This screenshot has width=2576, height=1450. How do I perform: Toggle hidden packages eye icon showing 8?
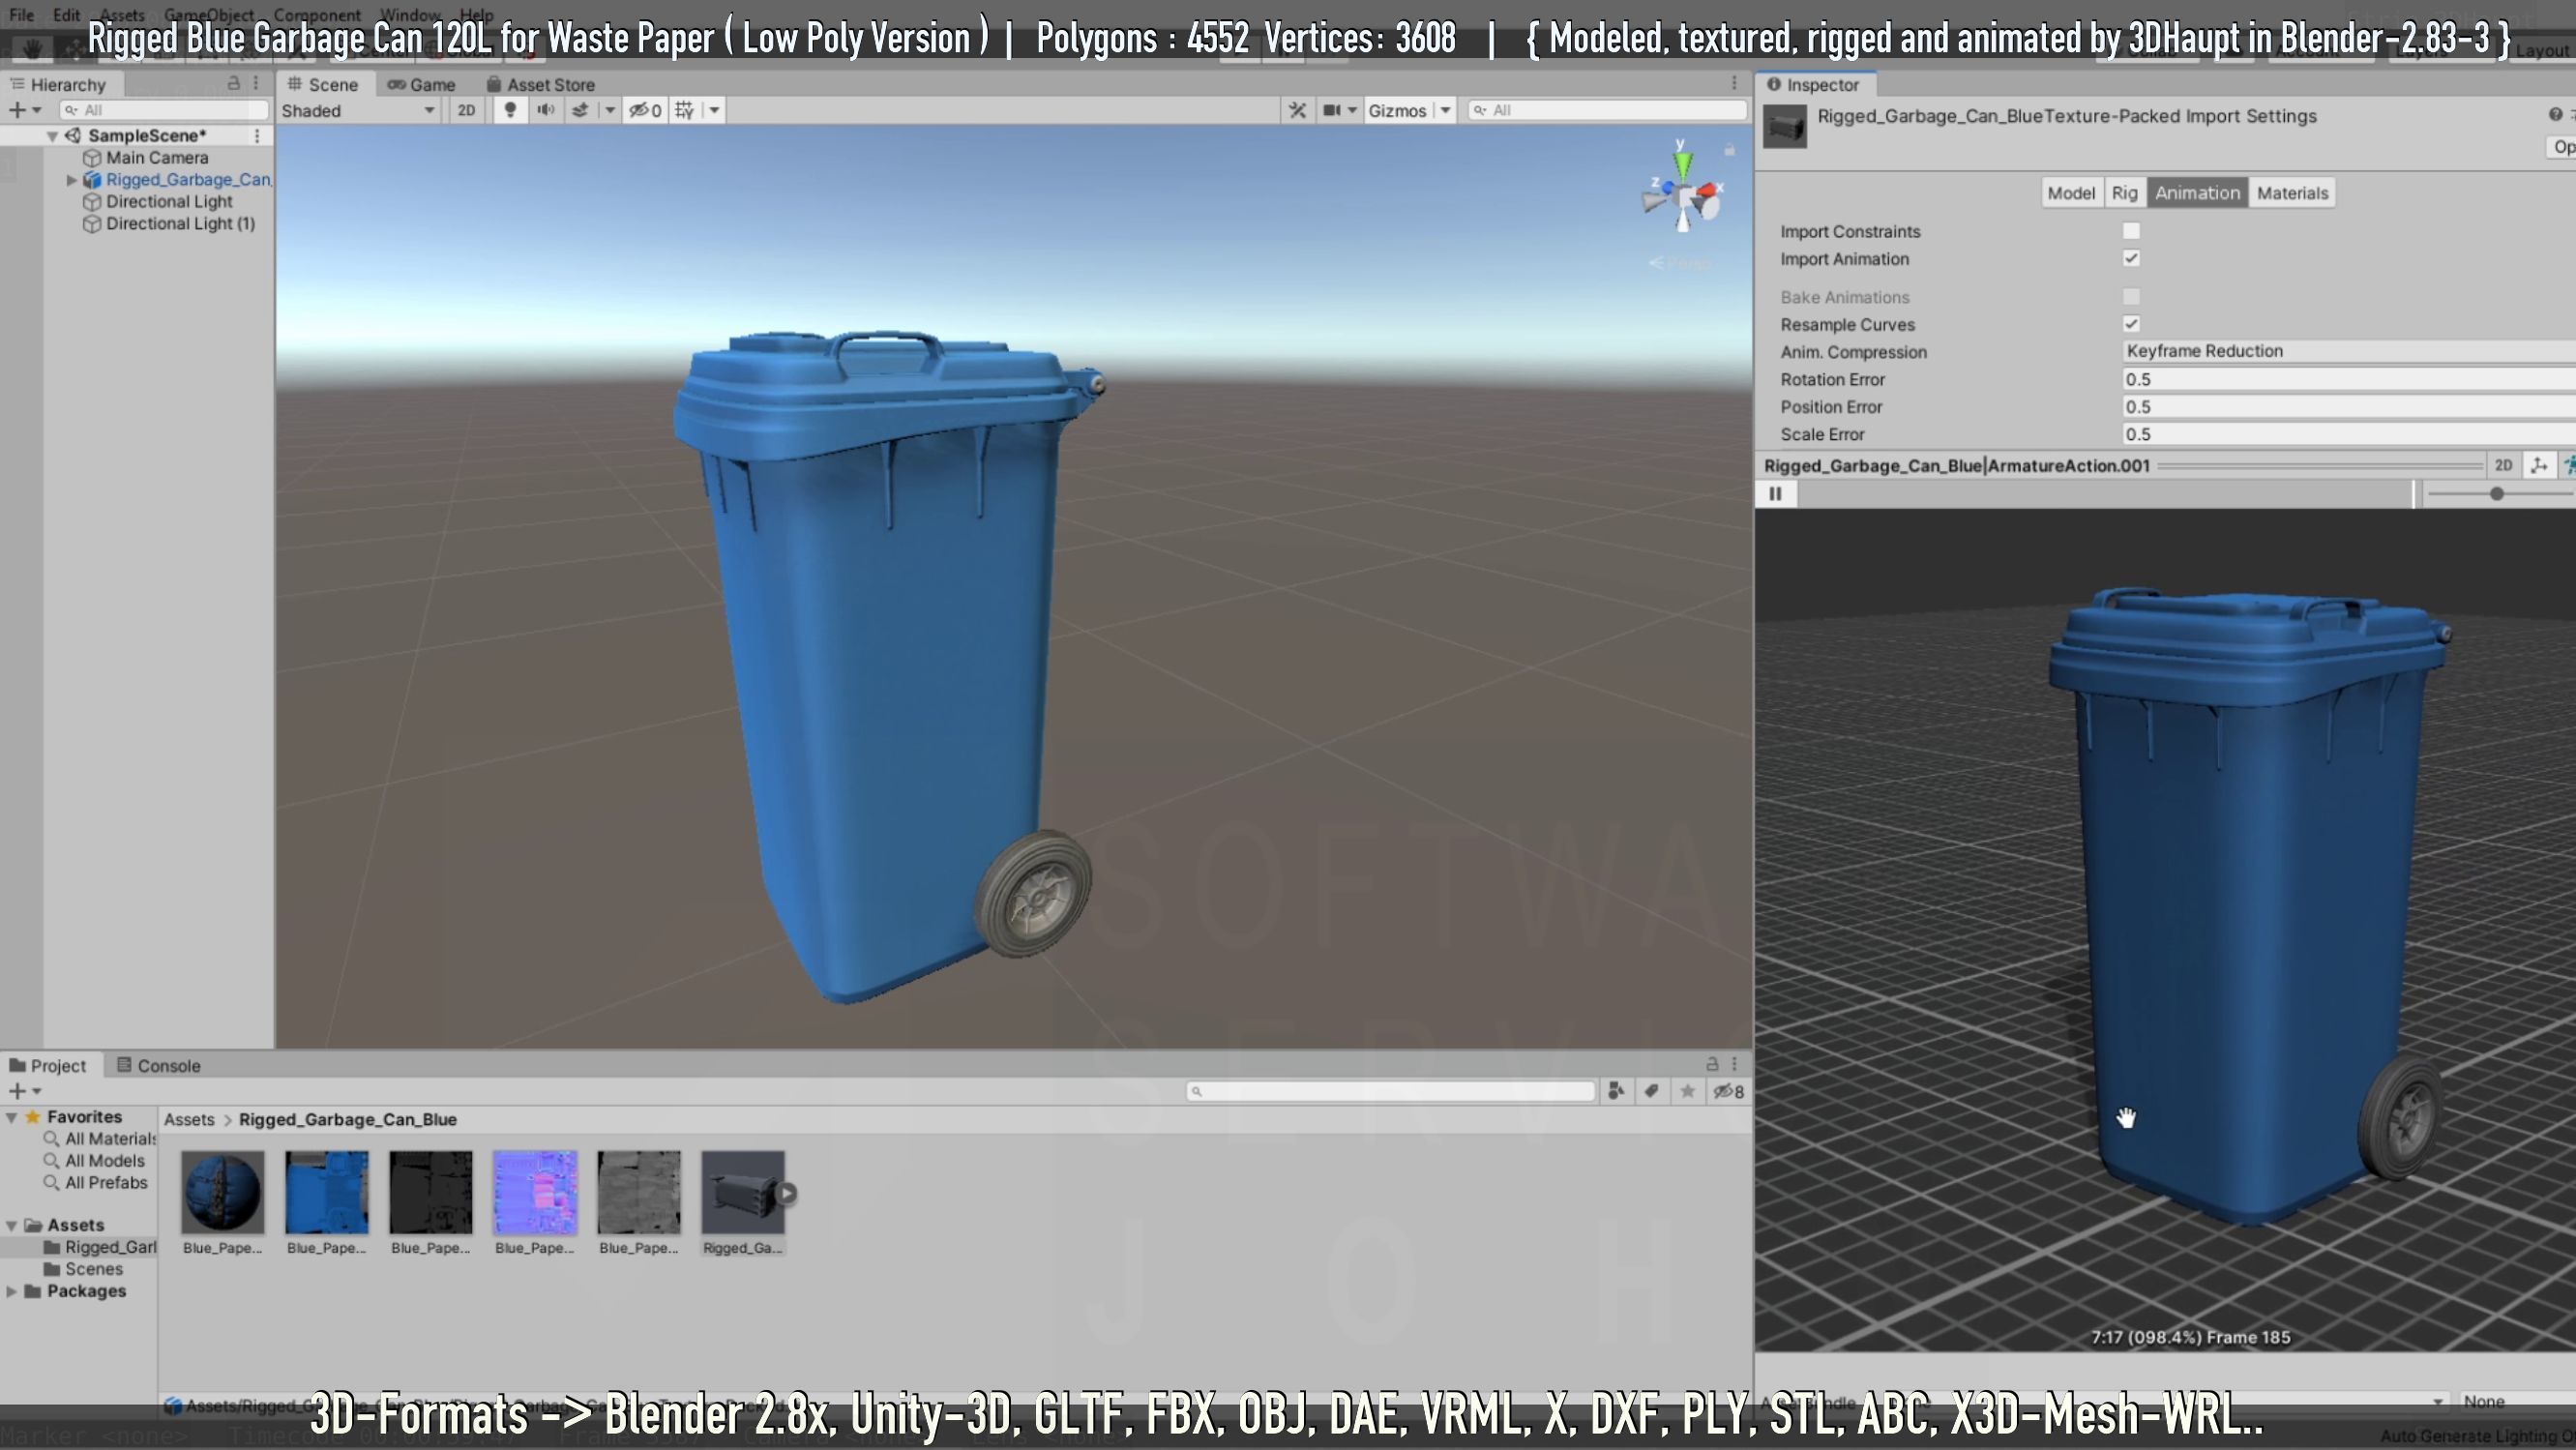1729,1091
